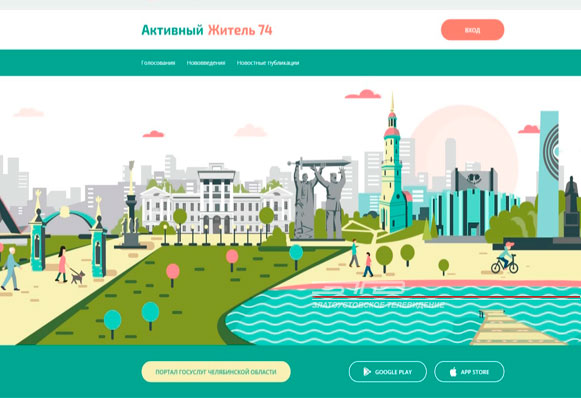
Task: Click the city illustration banner
Action: click(290, 210)
